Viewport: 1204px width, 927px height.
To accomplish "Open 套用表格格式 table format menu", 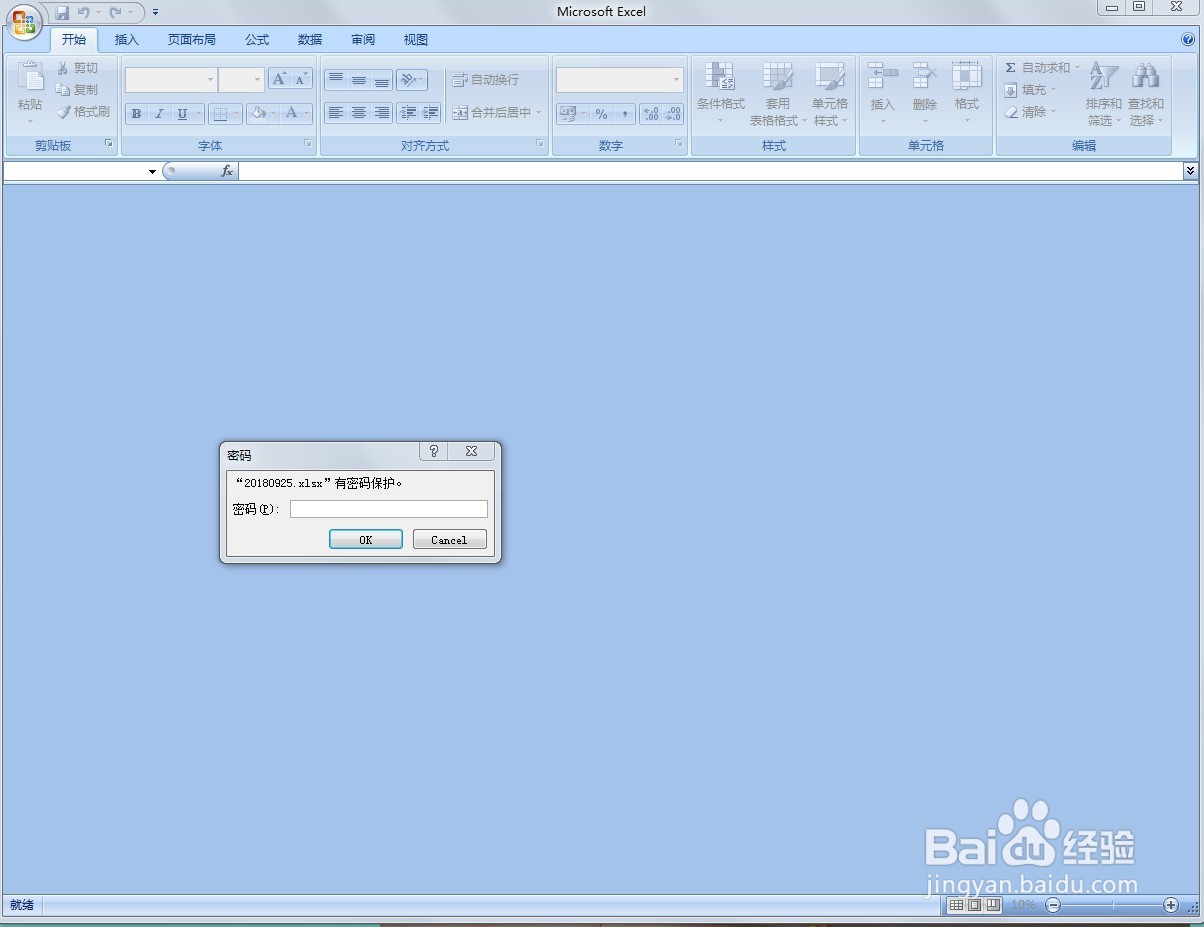I will point(777,94).
